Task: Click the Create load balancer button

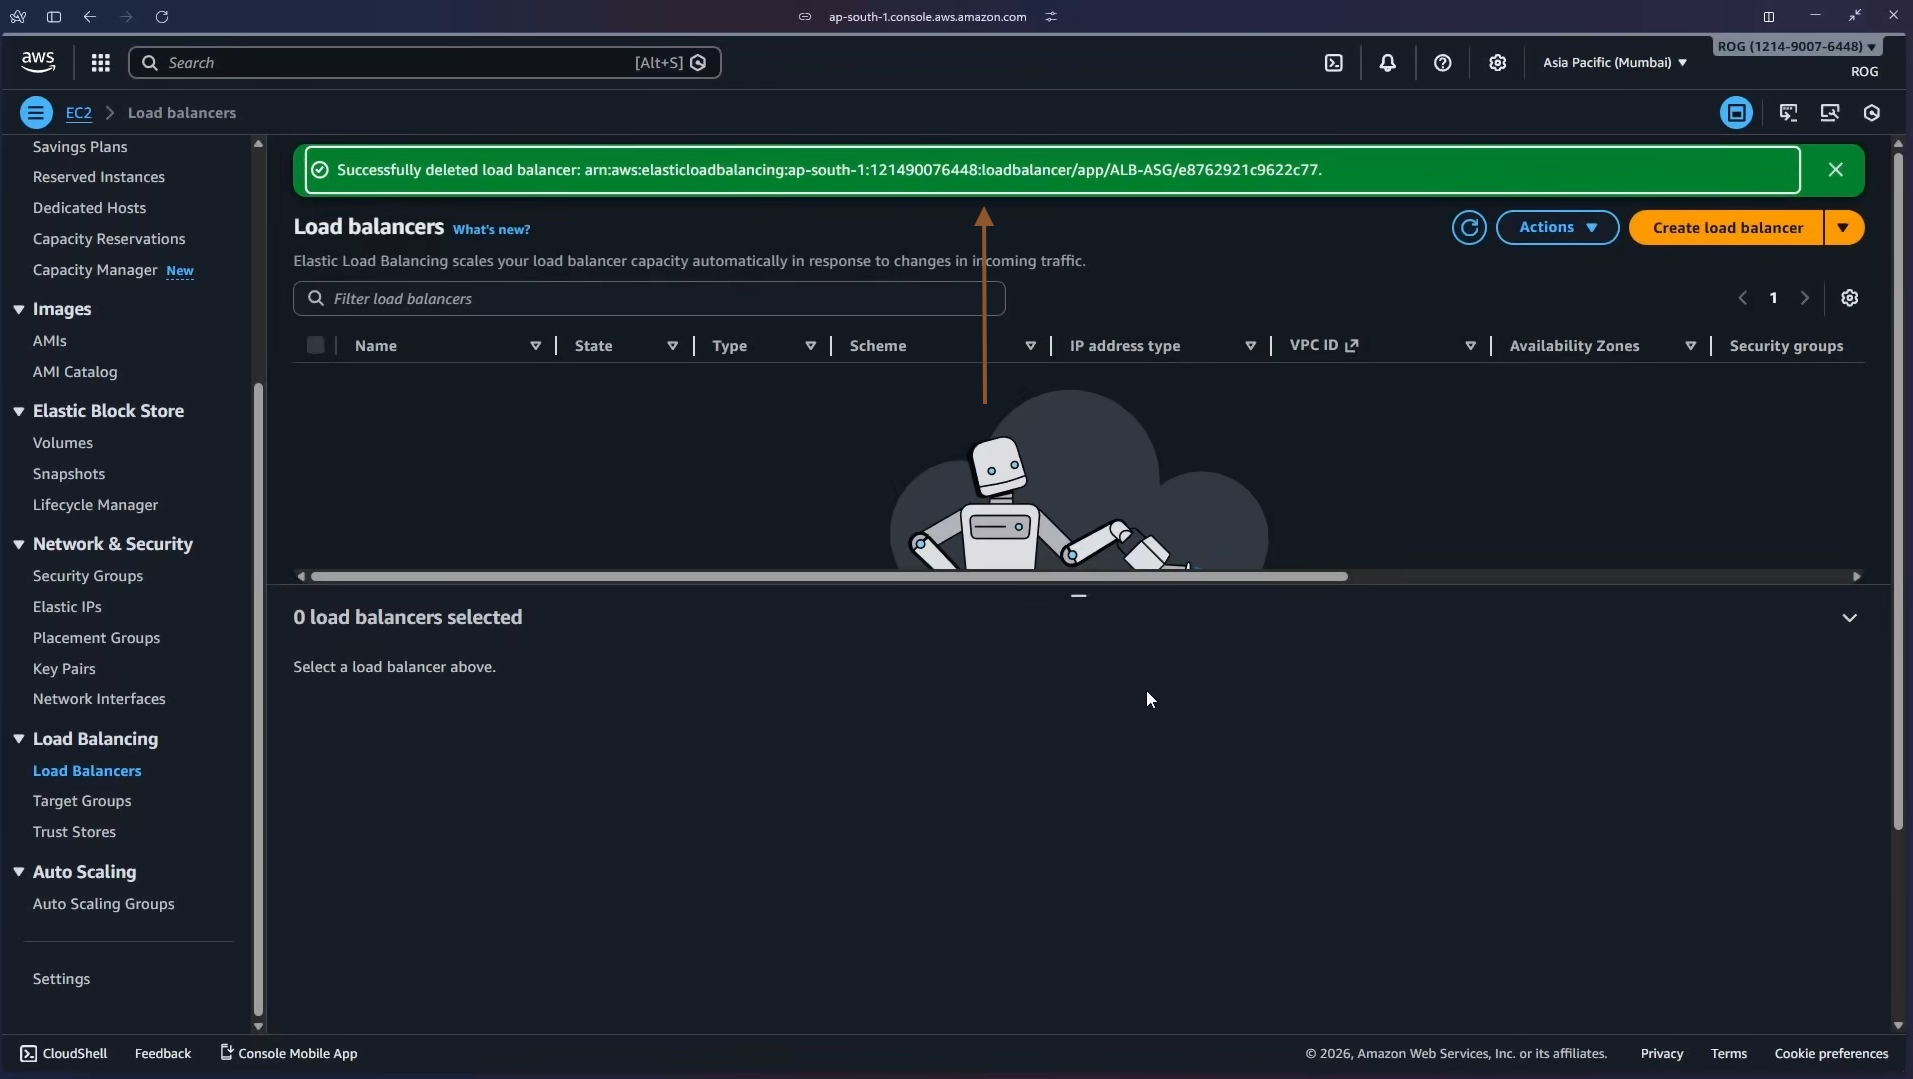Action: tap(1728, 227)
